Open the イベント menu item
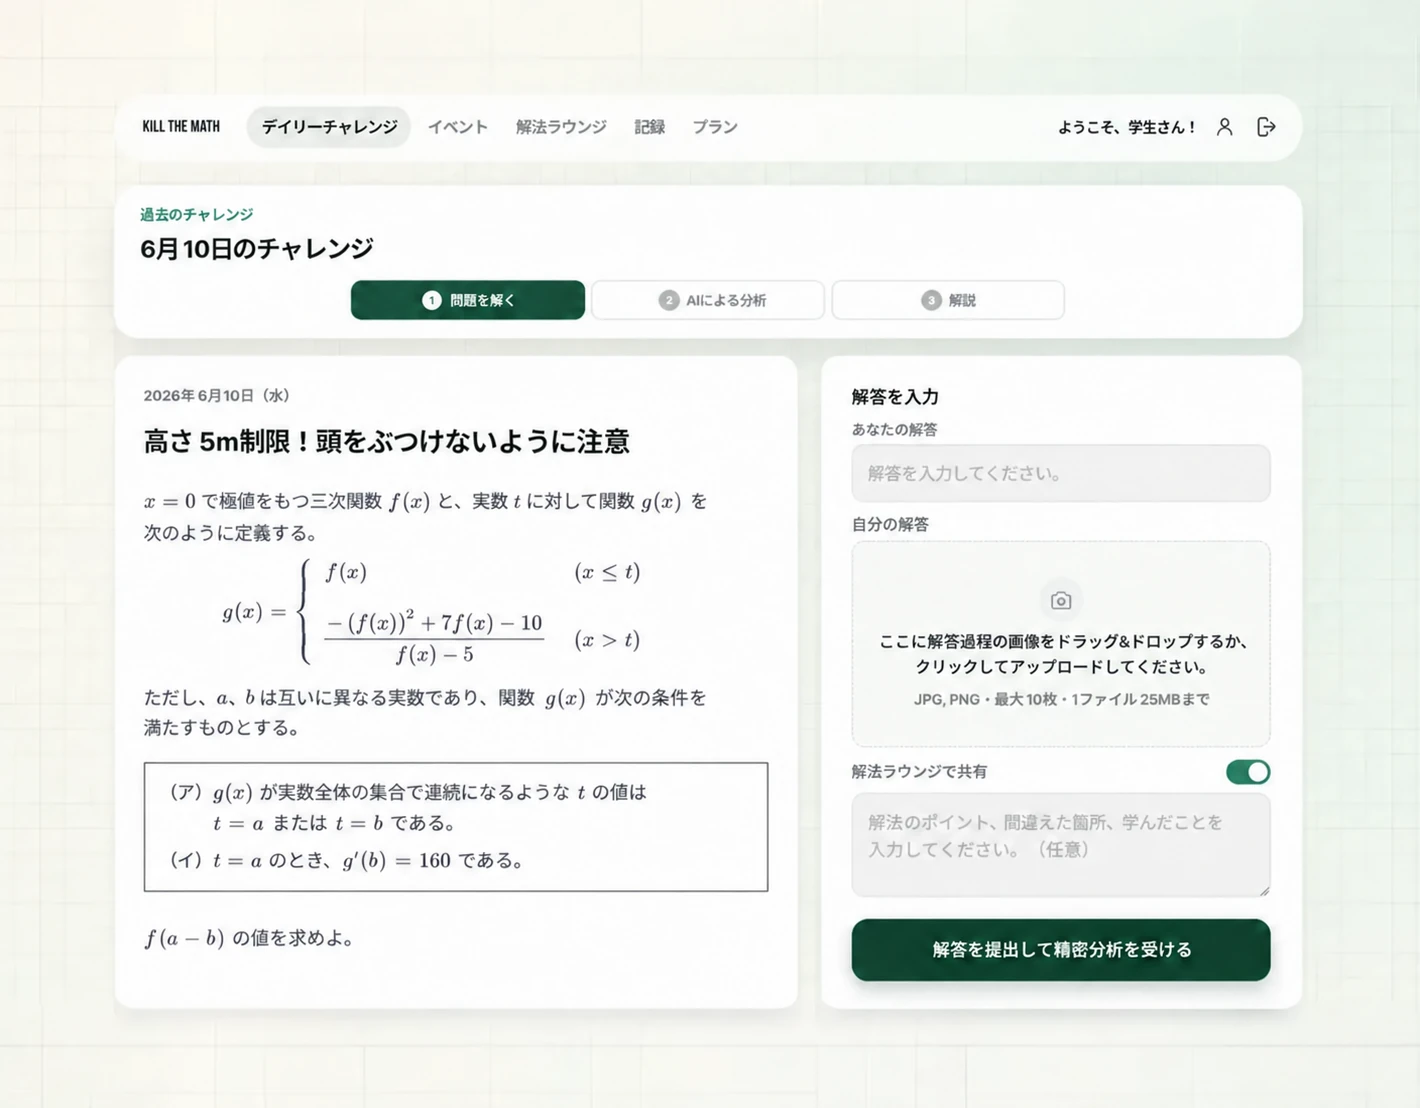Image resolution: width=1420 pixels, height=1108 pixels. 458,127
